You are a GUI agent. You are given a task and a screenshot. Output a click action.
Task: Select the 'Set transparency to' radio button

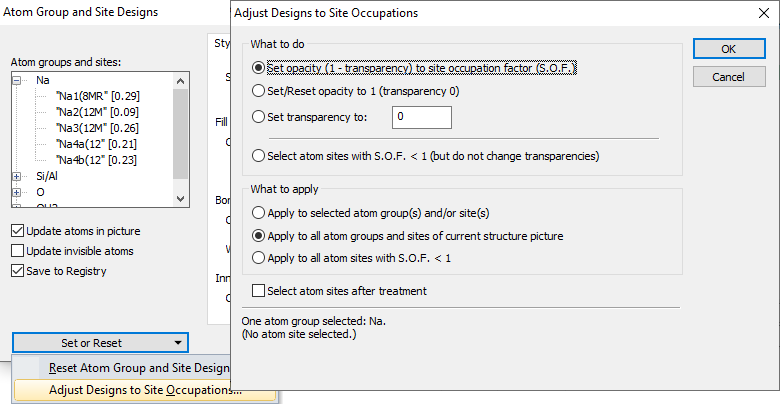pyautogui.click(x=260, y=117)
